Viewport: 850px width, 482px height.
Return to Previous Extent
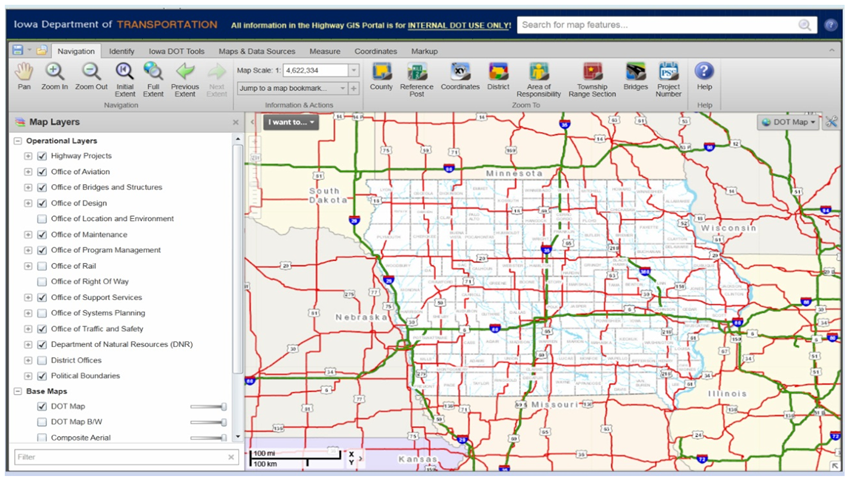pyautogui.click(x=185, y=80)
